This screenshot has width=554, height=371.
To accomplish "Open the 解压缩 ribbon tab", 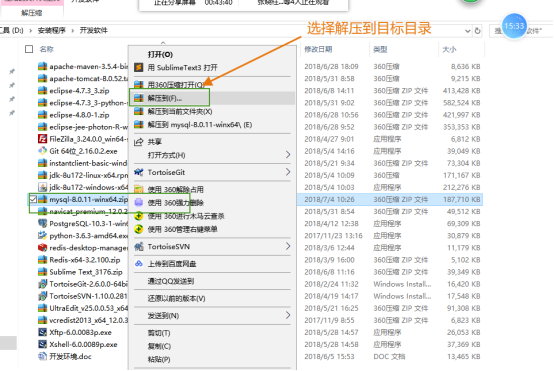I will [31, 13].
